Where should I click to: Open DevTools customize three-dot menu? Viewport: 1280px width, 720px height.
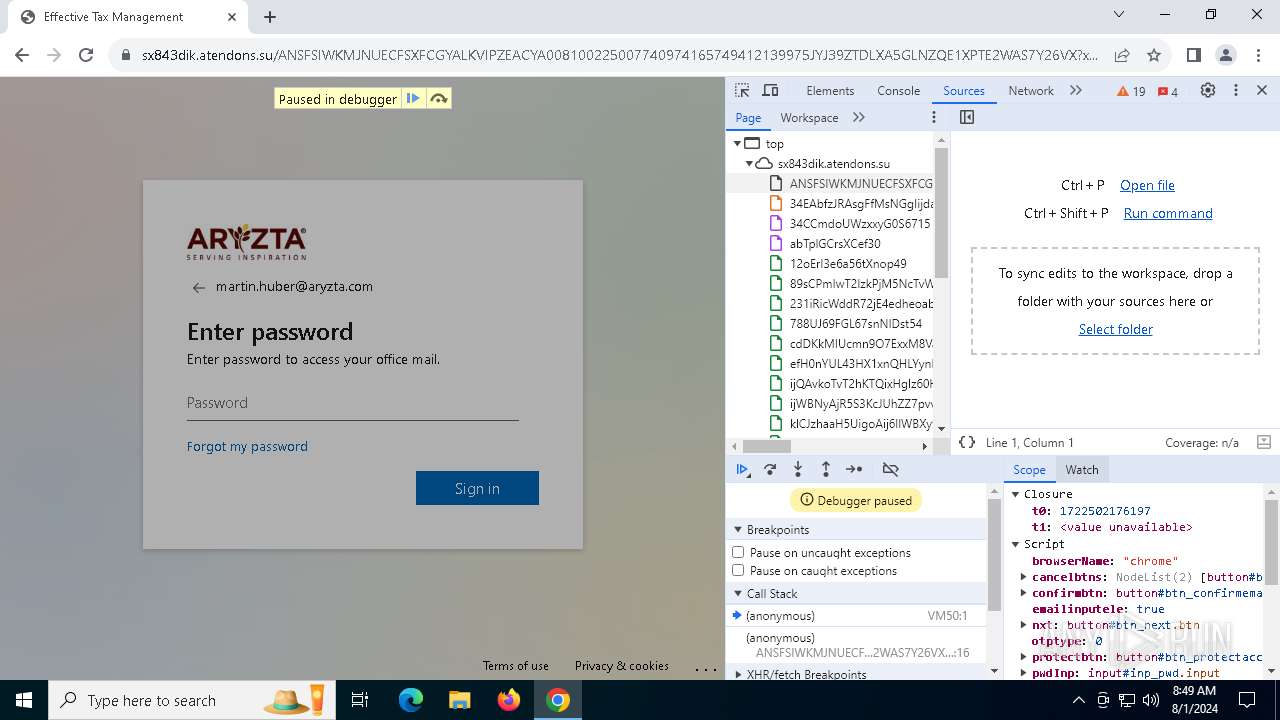(1236, 90)
